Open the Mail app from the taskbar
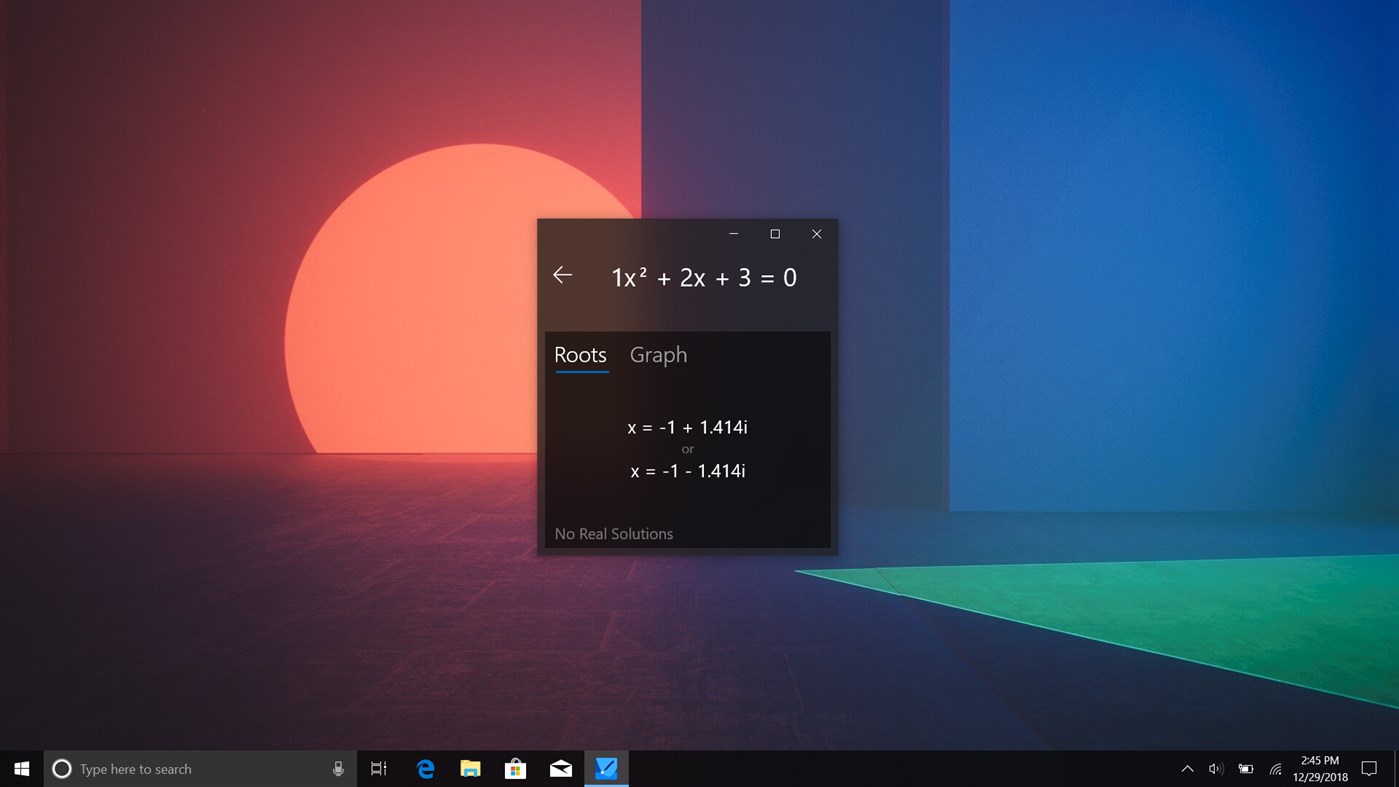1399x787 pixels. point(560,768)
